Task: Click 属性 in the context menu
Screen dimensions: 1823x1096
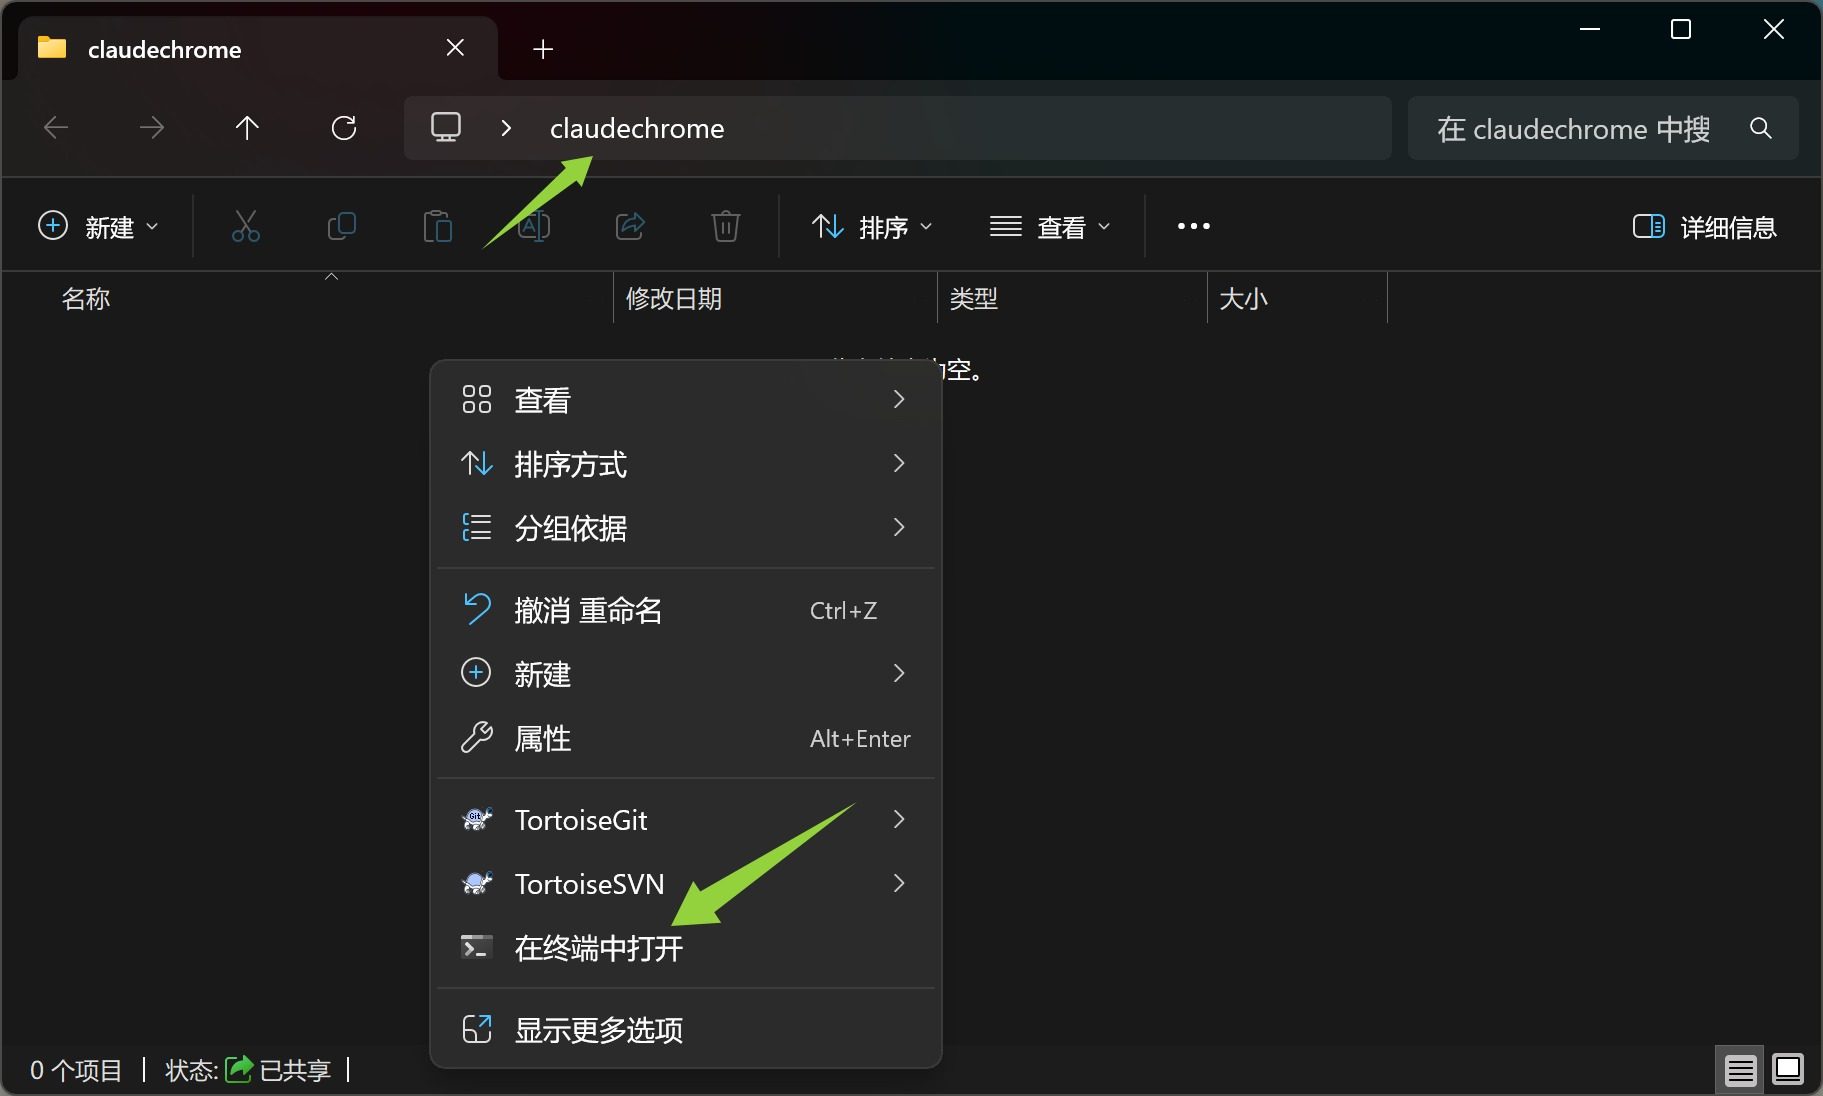Action: click(x=543, y=739)
